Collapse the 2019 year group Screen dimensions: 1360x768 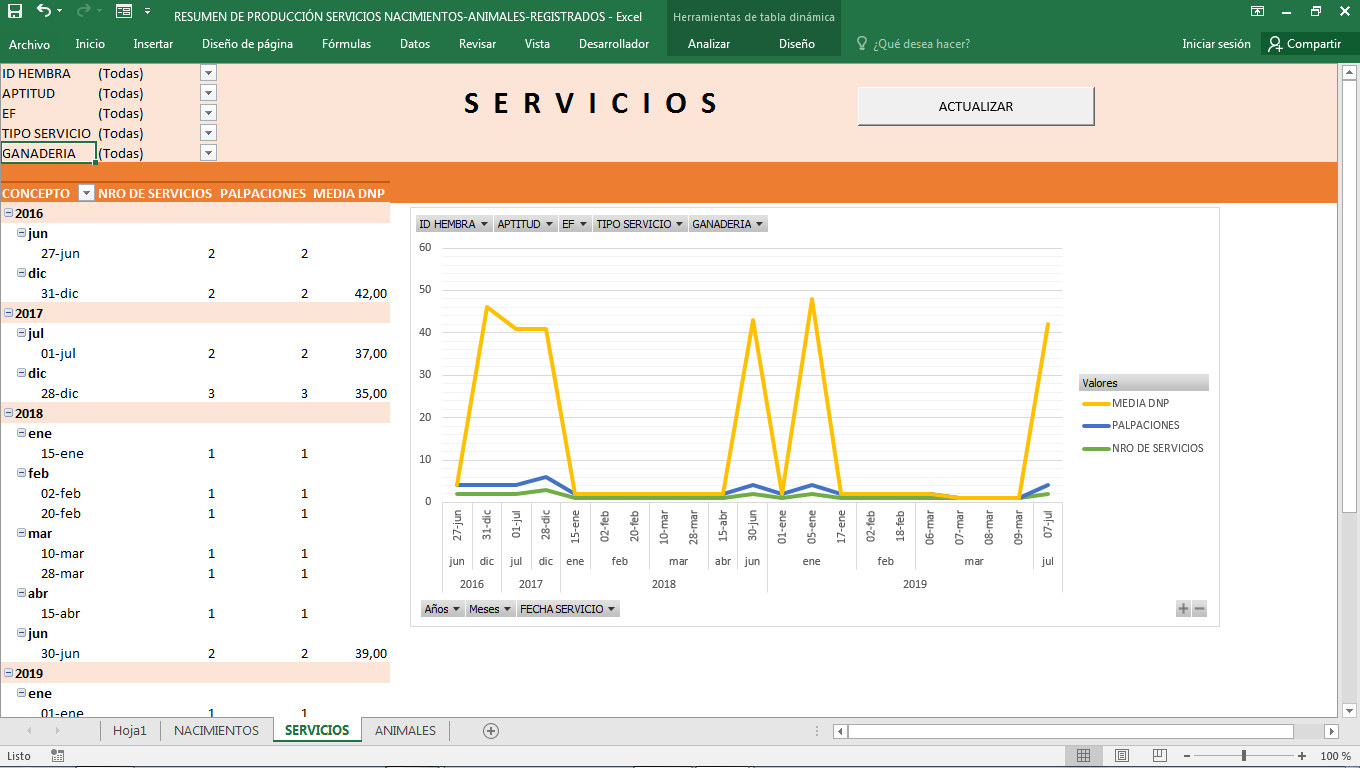tap(8, 673)
